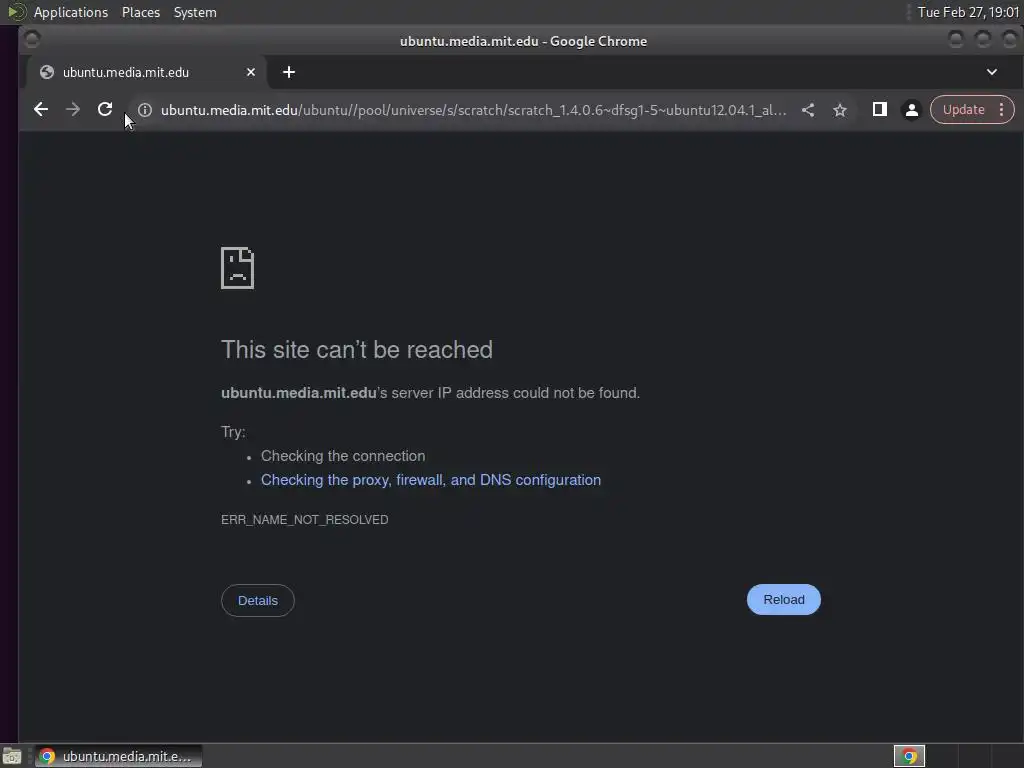
Task: Click the sad page error icon
Action: tap(238, 268)
